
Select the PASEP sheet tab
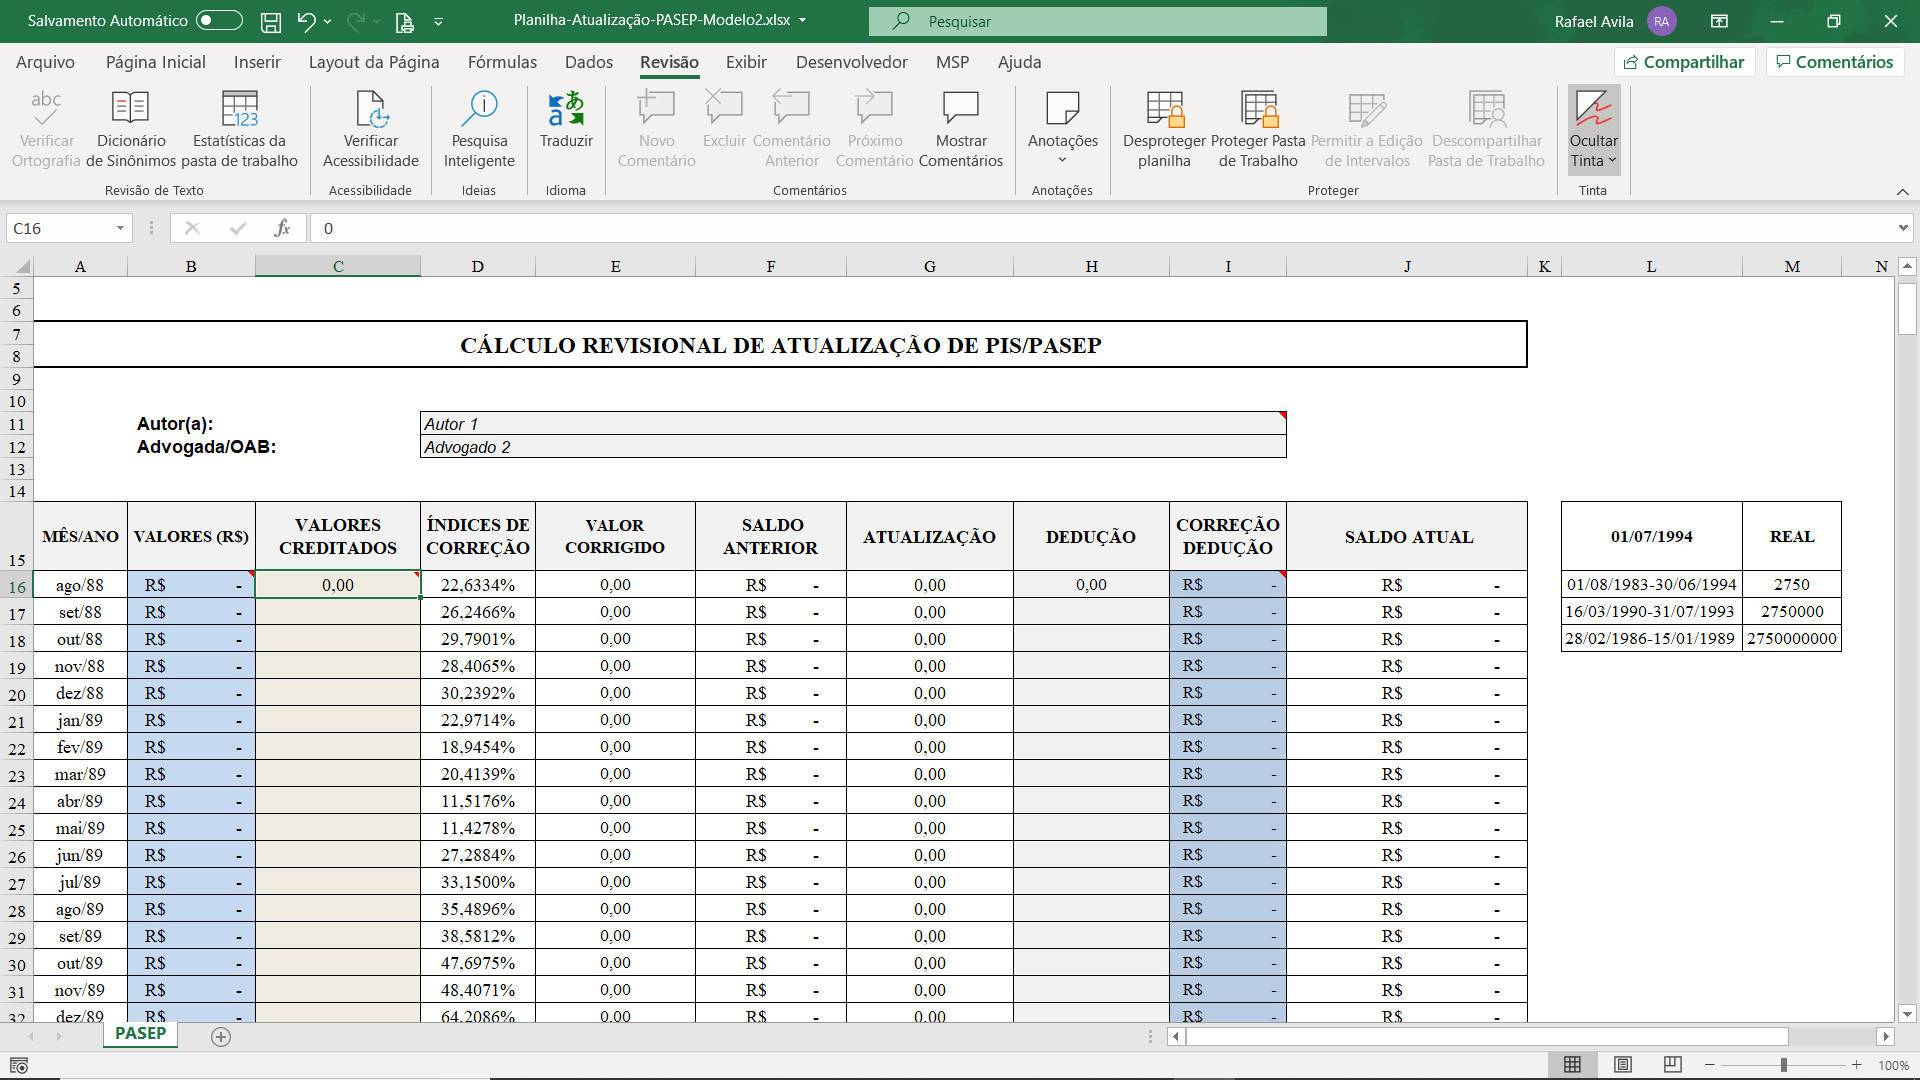(140, 1033)
